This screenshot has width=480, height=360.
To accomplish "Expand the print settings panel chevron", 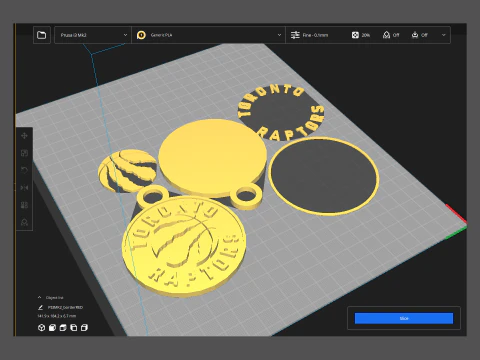I will pos(443,35).
